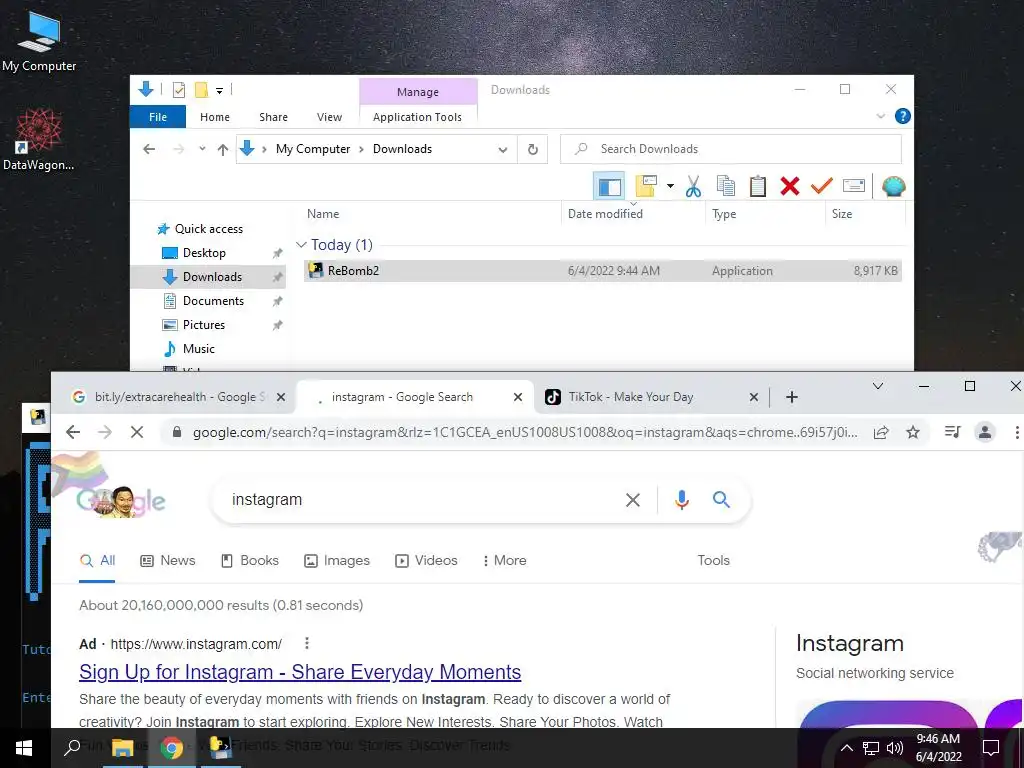1024x768 pixels.
Task: Select Pictures in the navigation pane
Action: coord(203,325)
